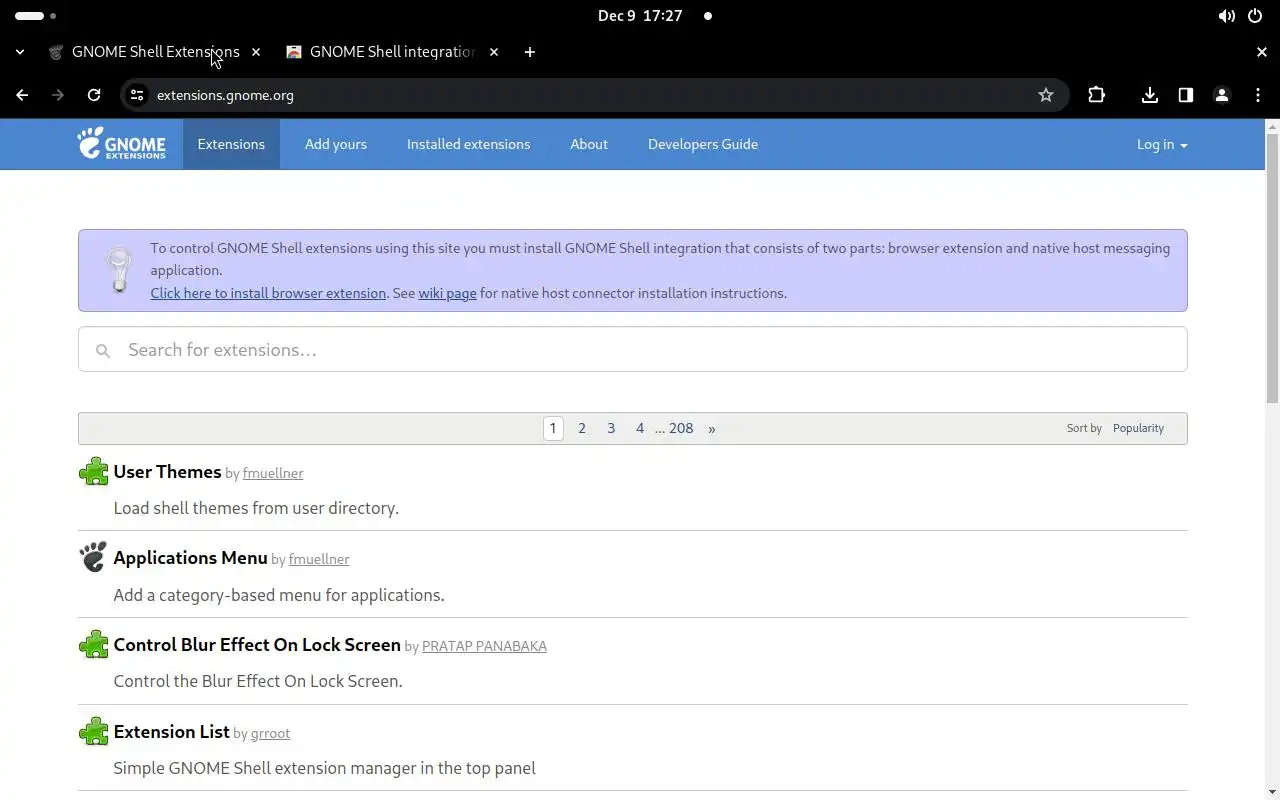Open the tab search dropdown chevron

(x=20, y=52)
